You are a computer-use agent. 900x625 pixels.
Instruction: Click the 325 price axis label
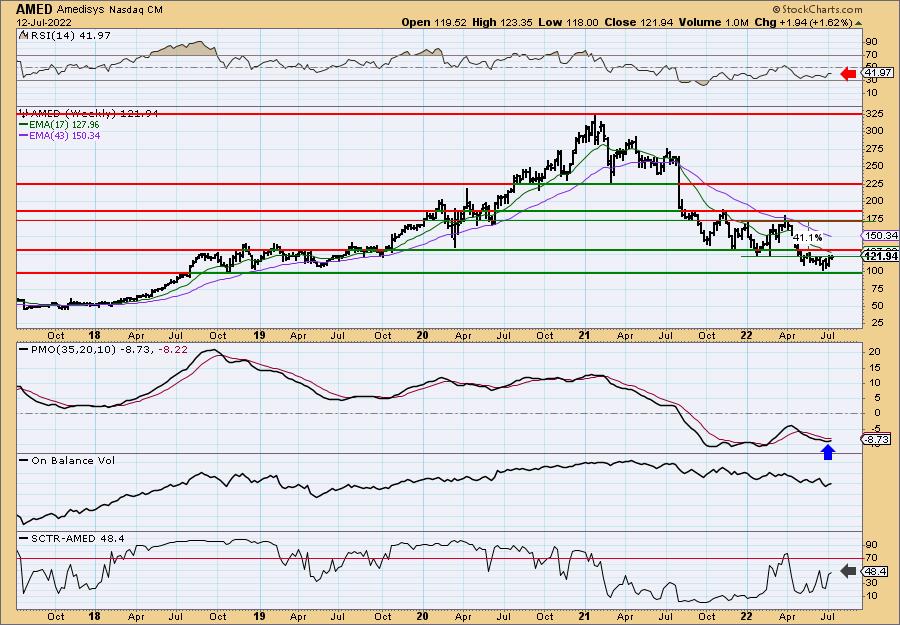click(875, 115)
